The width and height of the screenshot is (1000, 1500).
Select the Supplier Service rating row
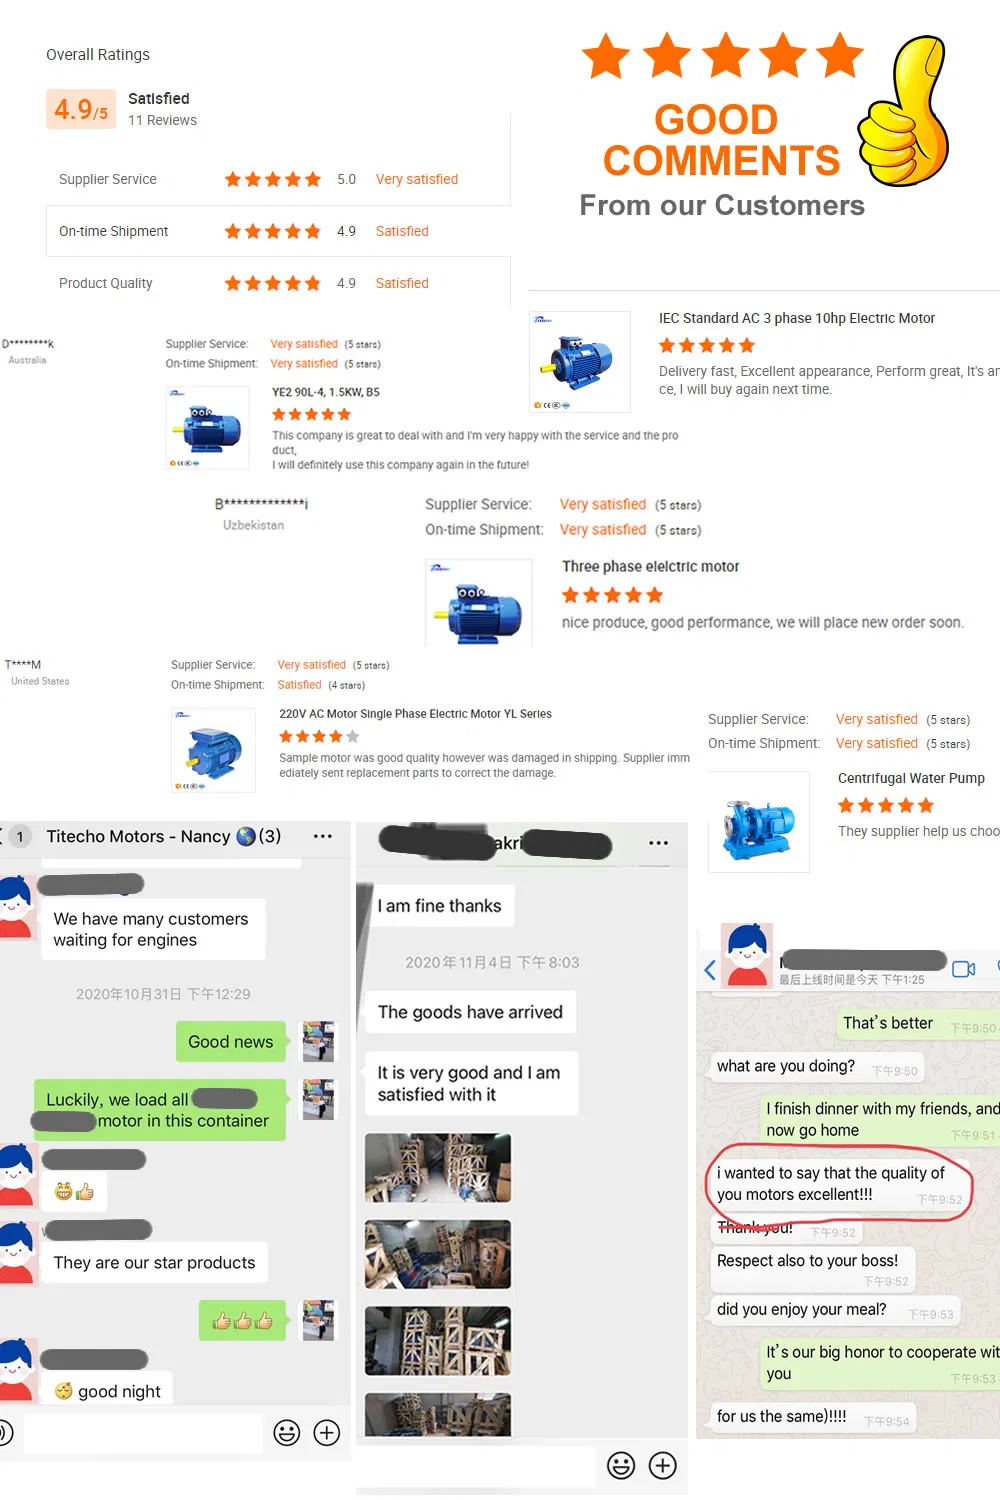278,179
